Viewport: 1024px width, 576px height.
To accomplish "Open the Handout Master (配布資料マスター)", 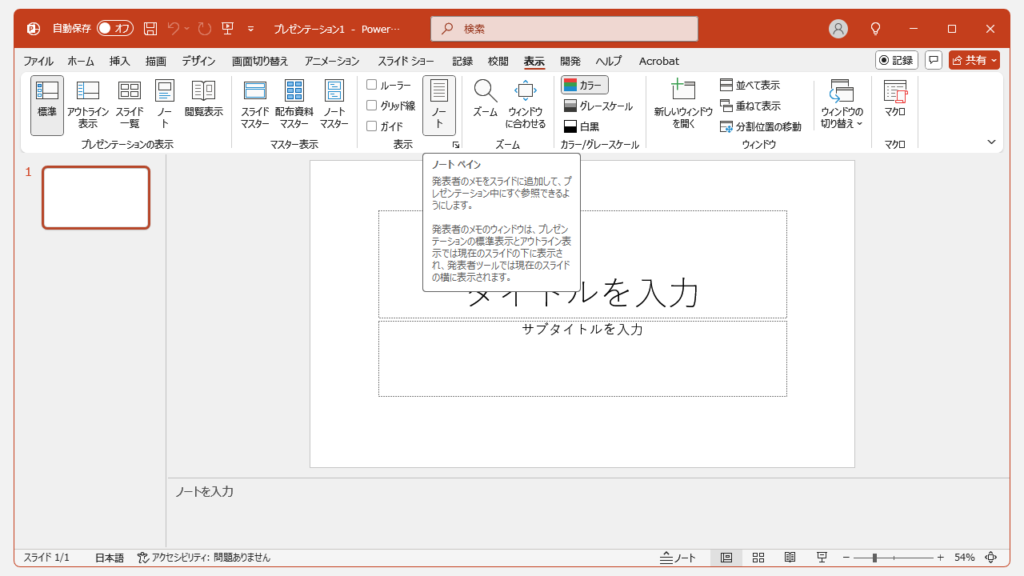I will pyautogui.click(x=294, y=103).
